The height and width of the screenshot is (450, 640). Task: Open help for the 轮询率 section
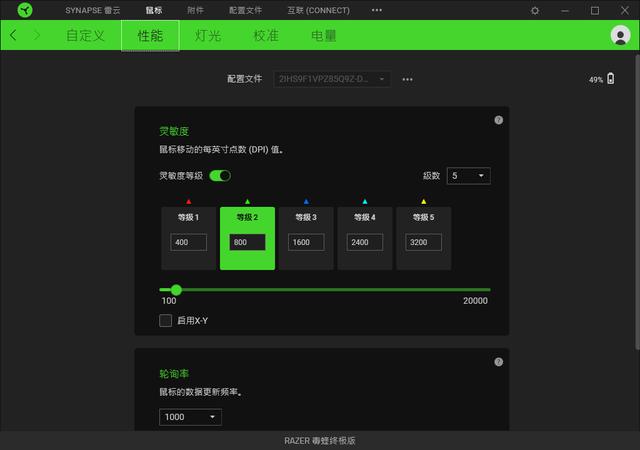pos(498,362)
